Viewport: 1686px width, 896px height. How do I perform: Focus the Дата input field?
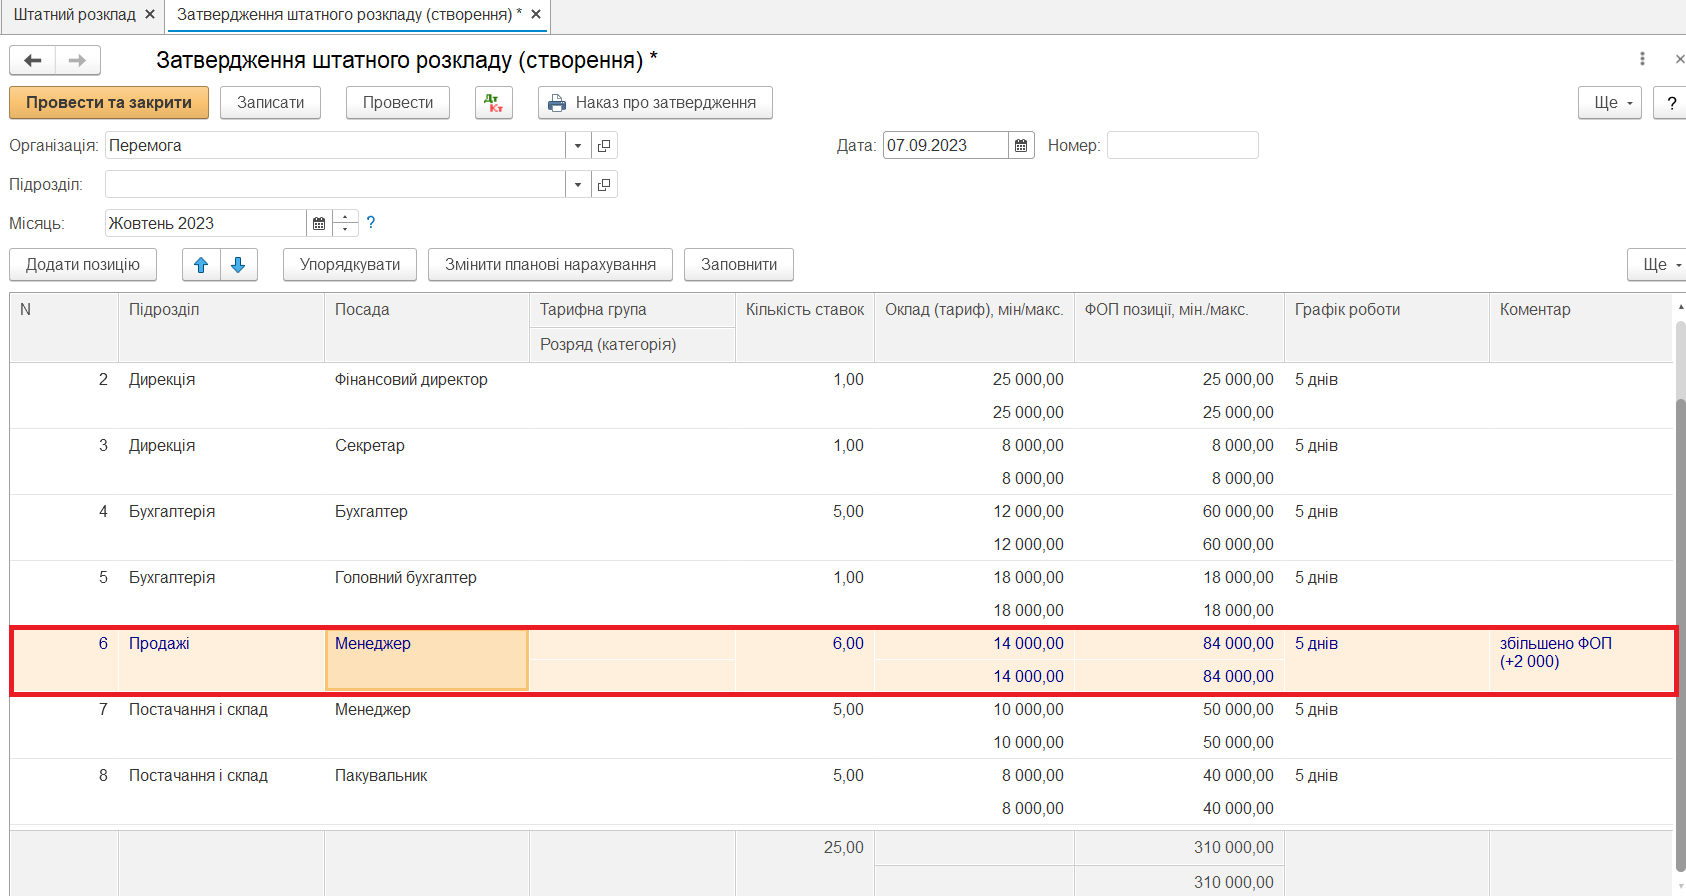click(945, 146)
